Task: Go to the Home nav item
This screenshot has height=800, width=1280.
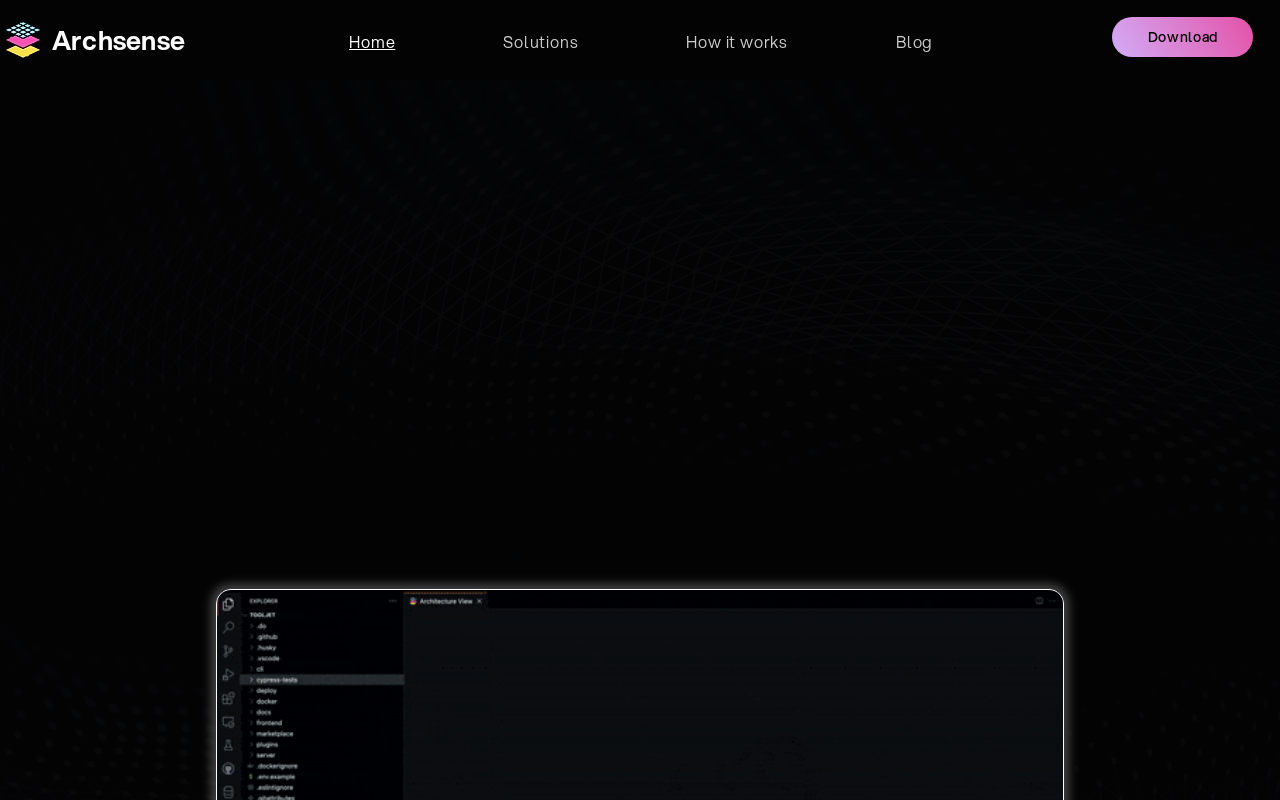Action: [x=372, y=42]
